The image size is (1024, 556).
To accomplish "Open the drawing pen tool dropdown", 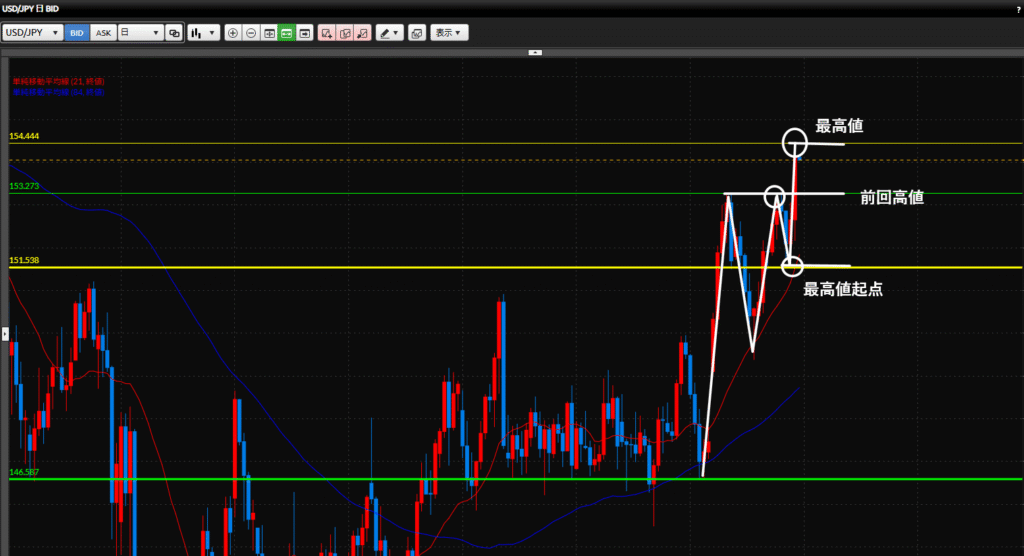I will [389, 33].
